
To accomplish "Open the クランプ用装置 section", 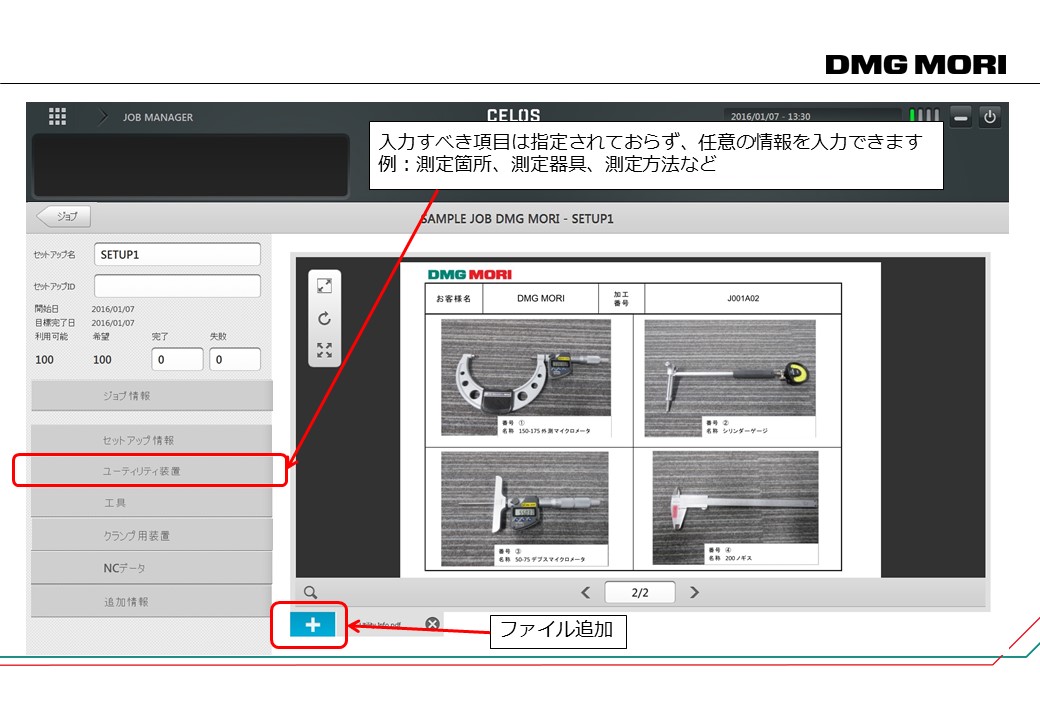I will (x=152, y=535).
